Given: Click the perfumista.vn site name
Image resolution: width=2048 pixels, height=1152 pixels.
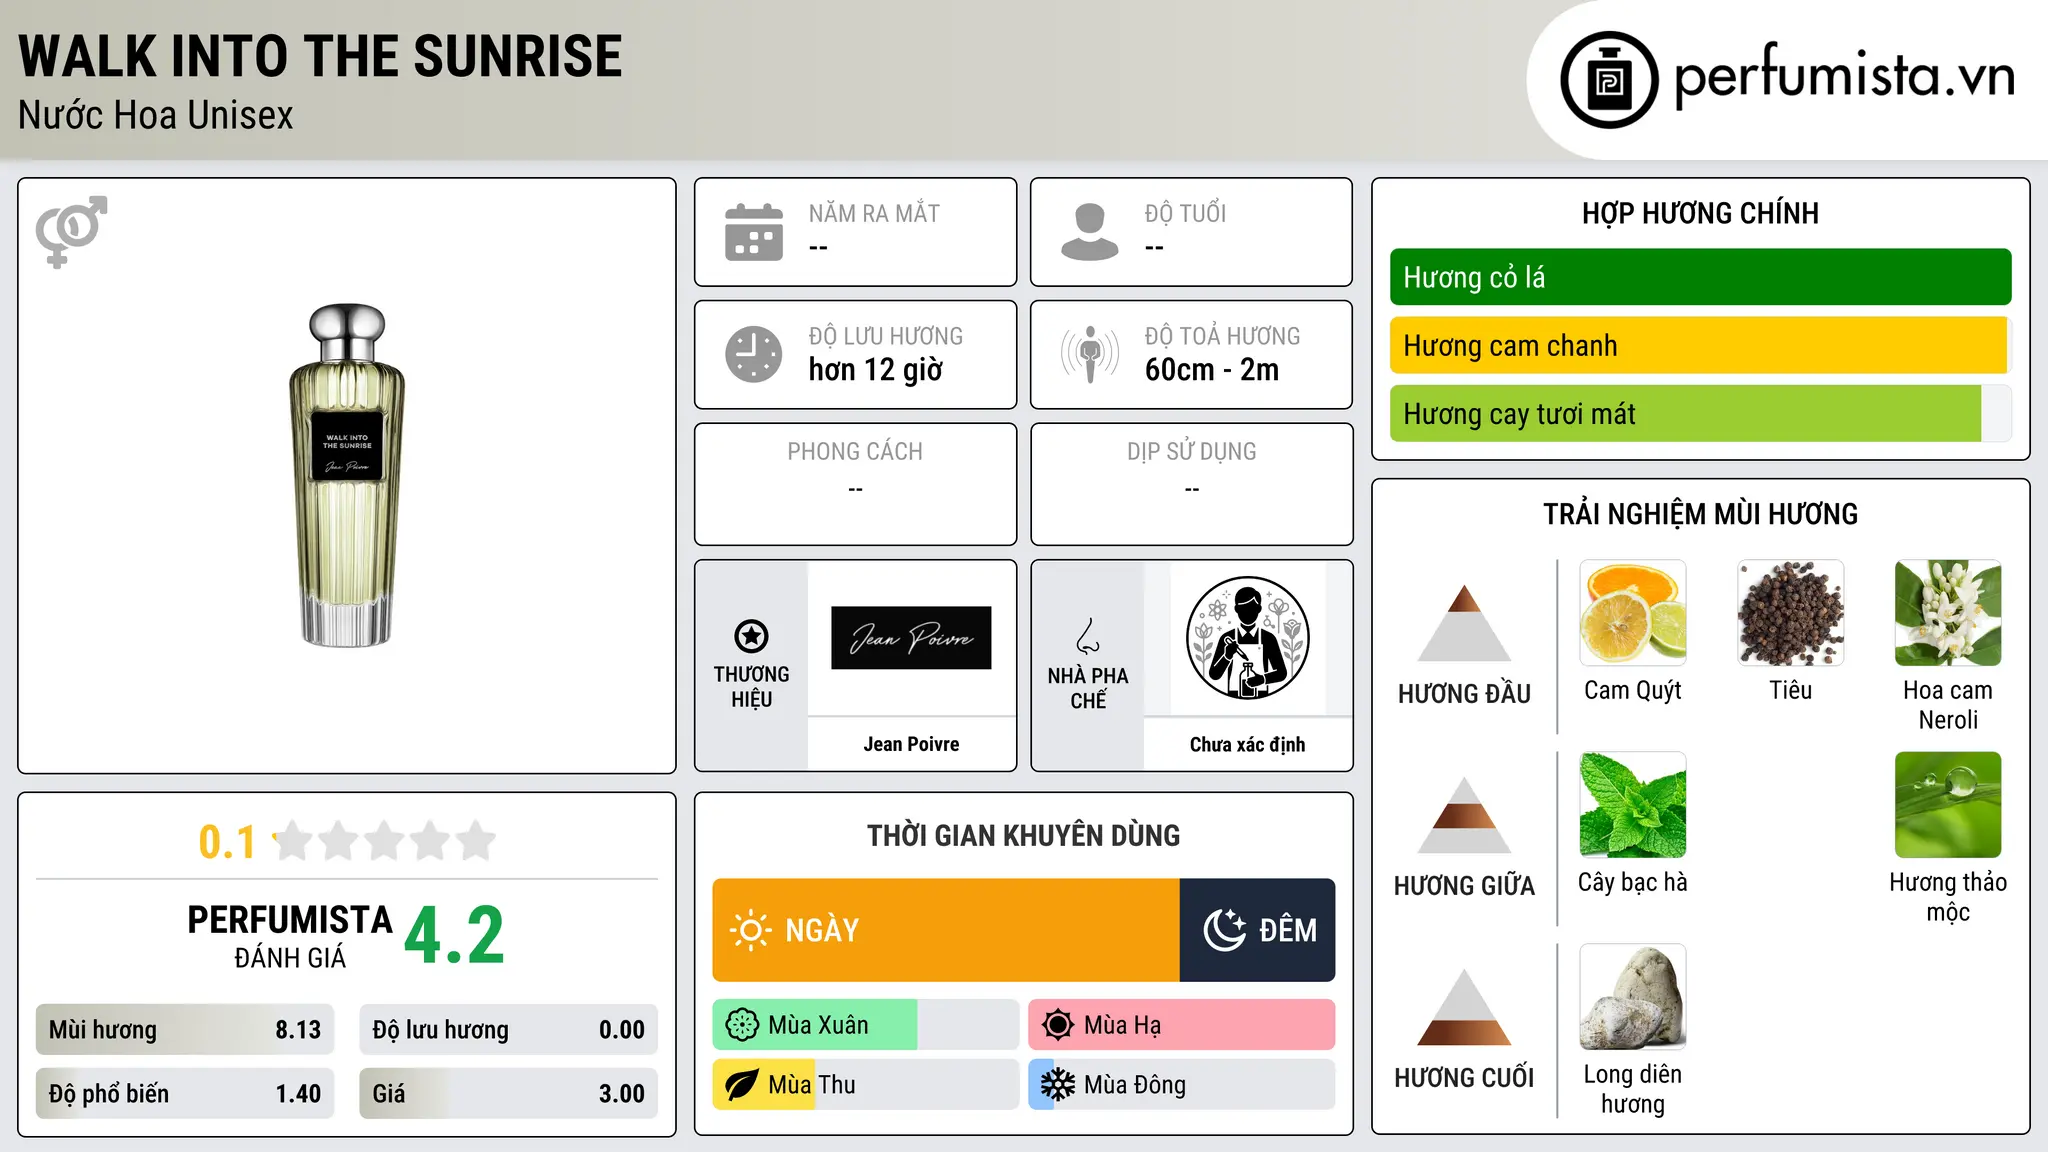Looking at the screenshot, I should pos(1844,76).
